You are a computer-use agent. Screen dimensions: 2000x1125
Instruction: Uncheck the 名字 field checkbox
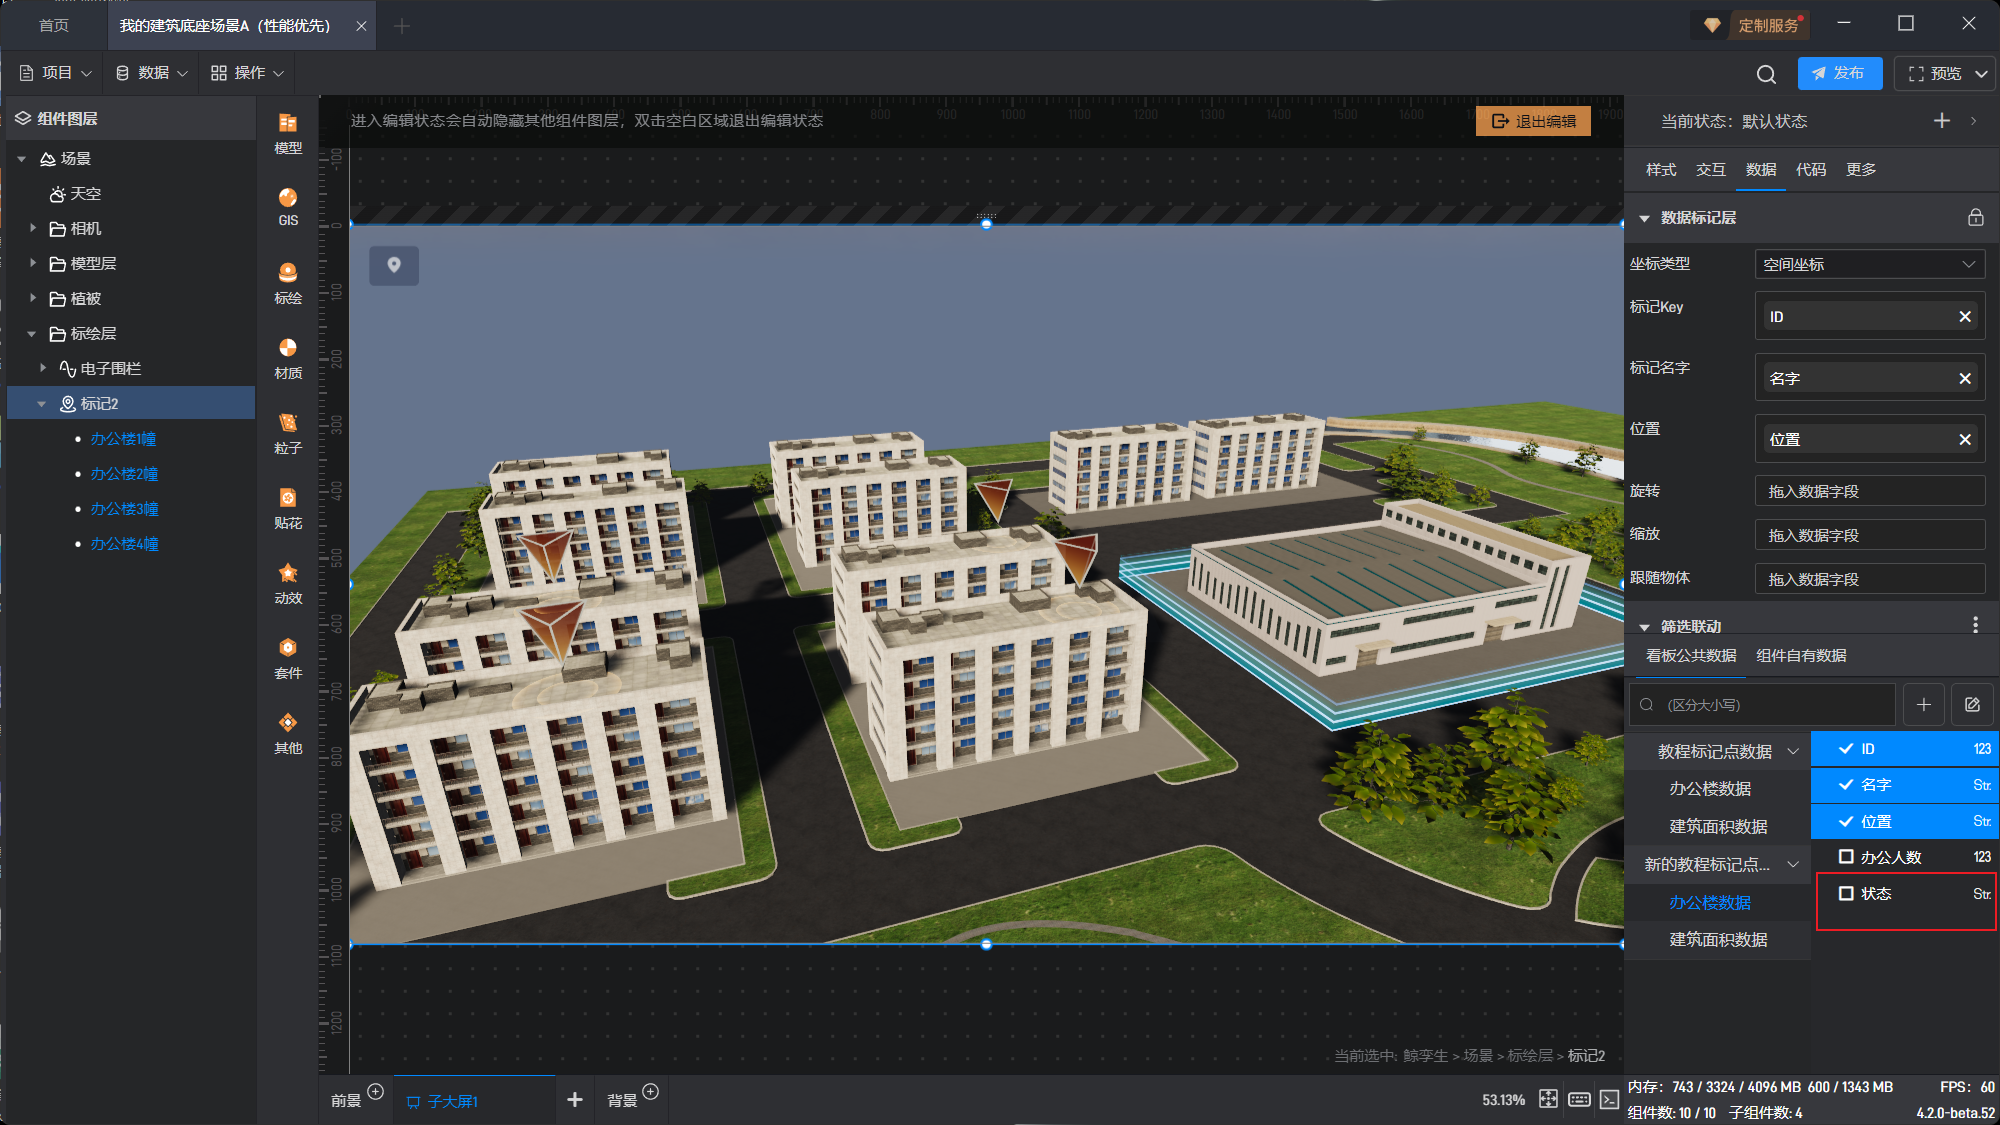[x=1846, y=785]
